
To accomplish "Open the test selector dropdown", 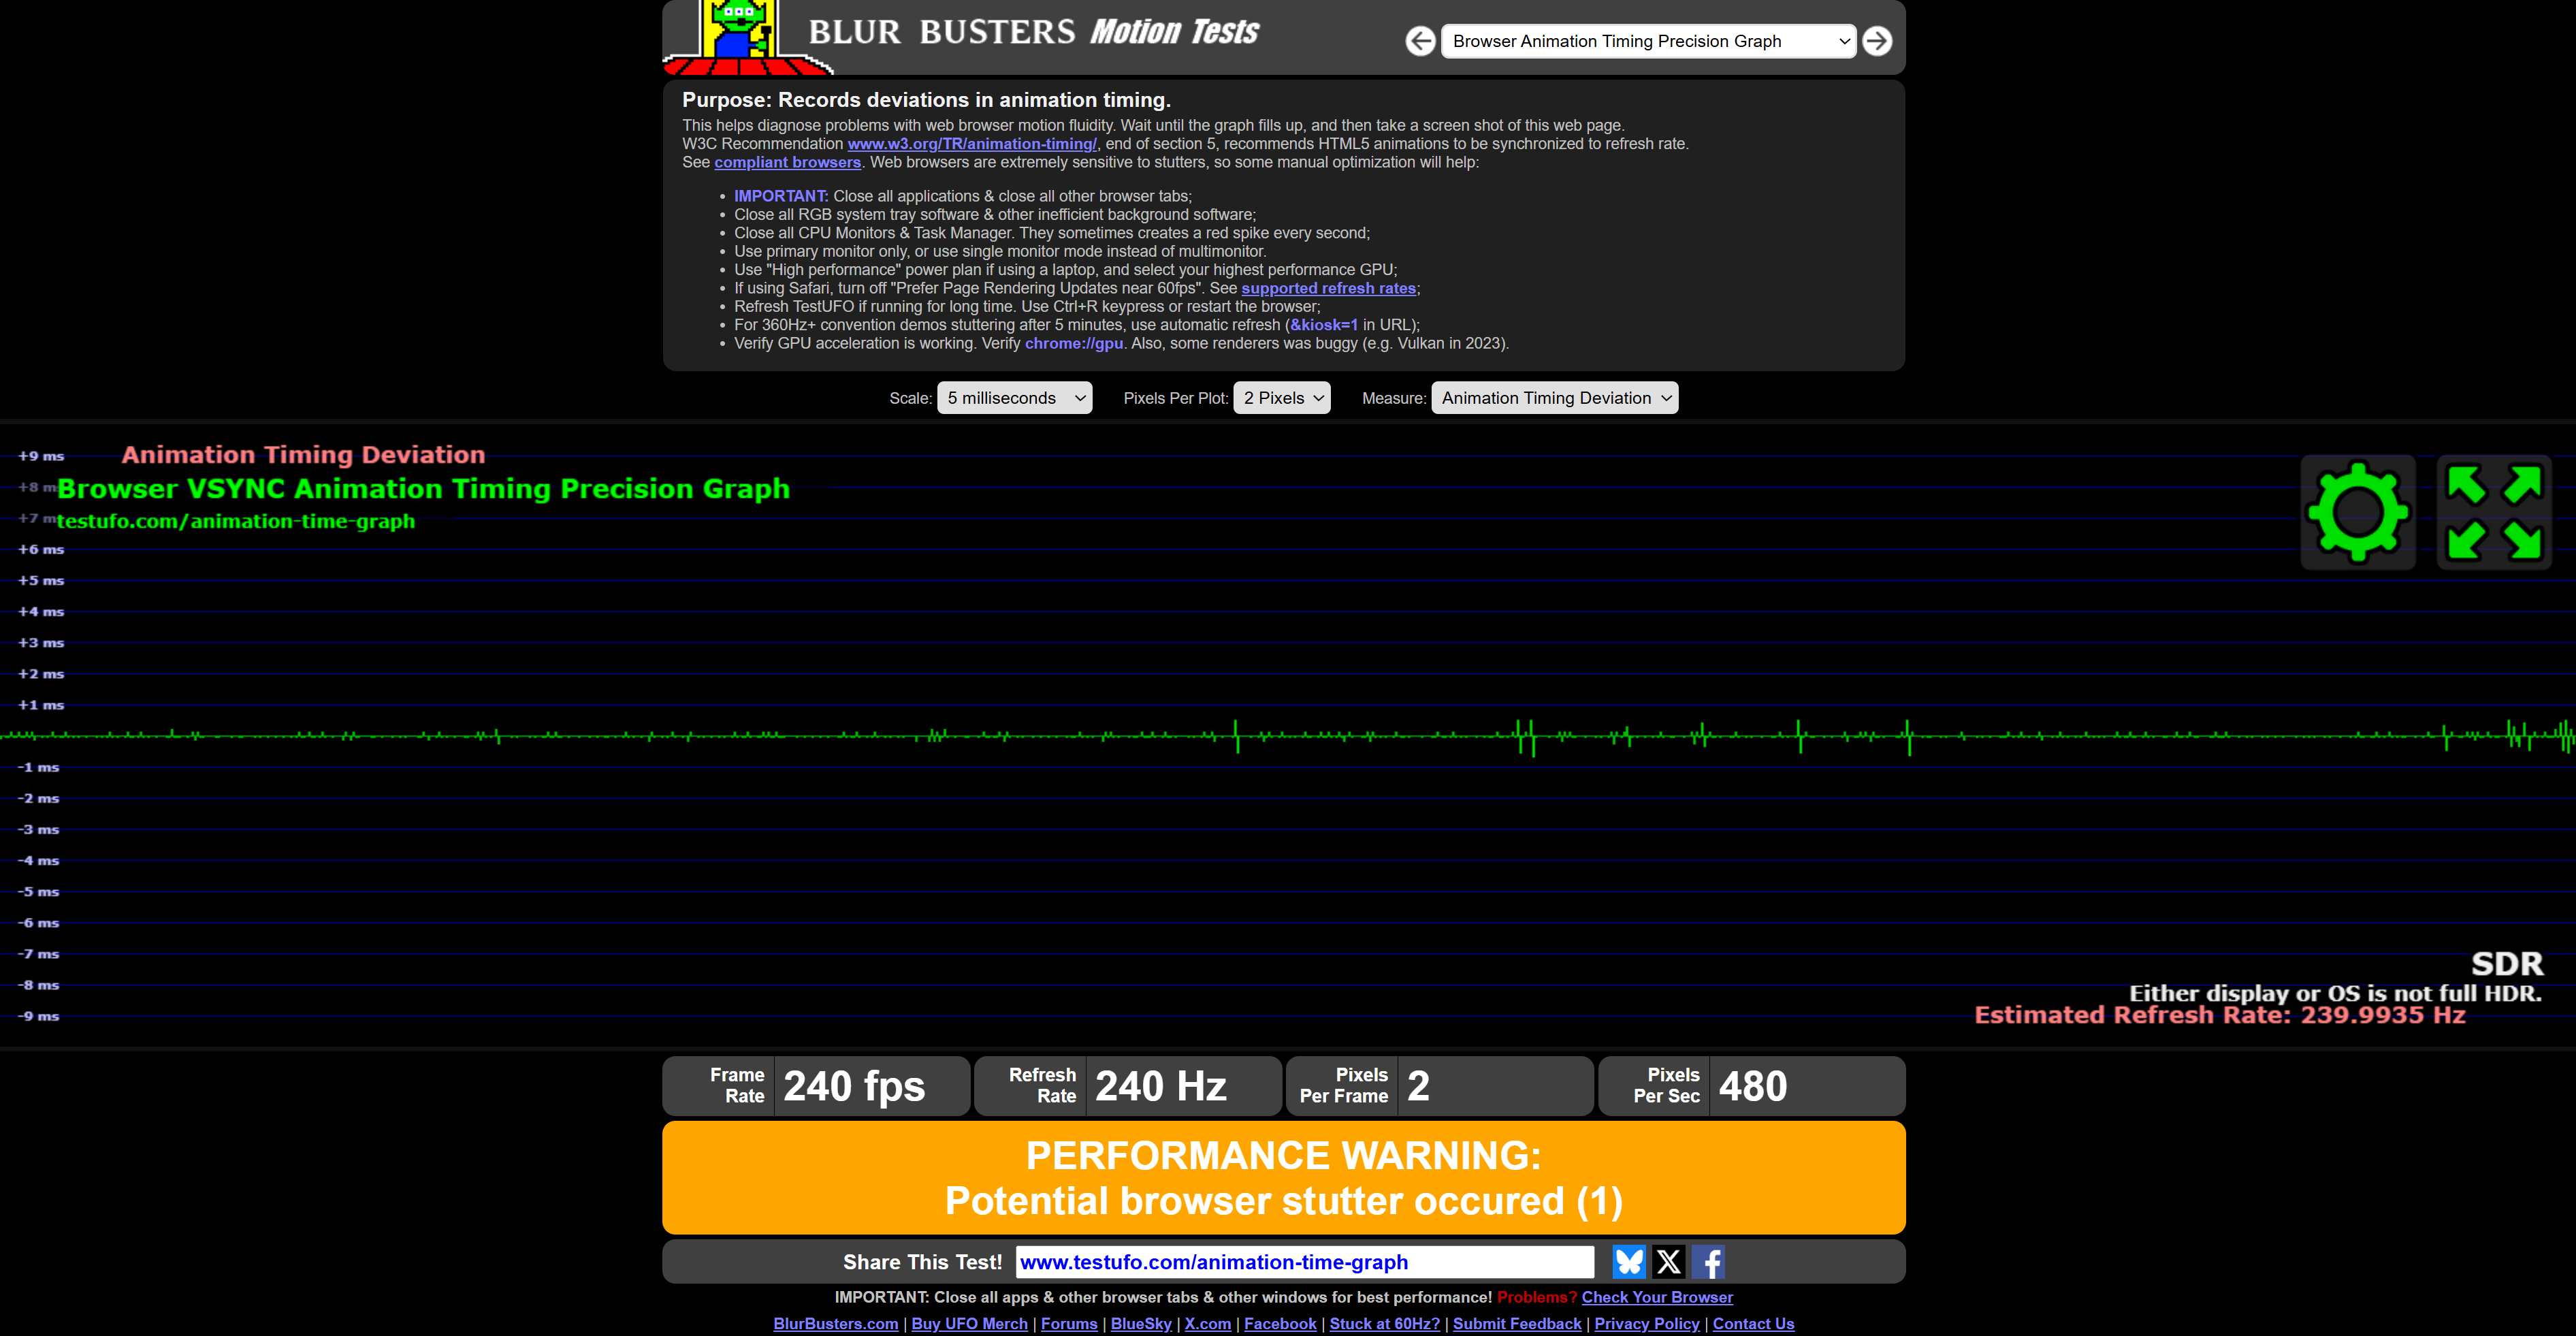I will [1648, 41].
